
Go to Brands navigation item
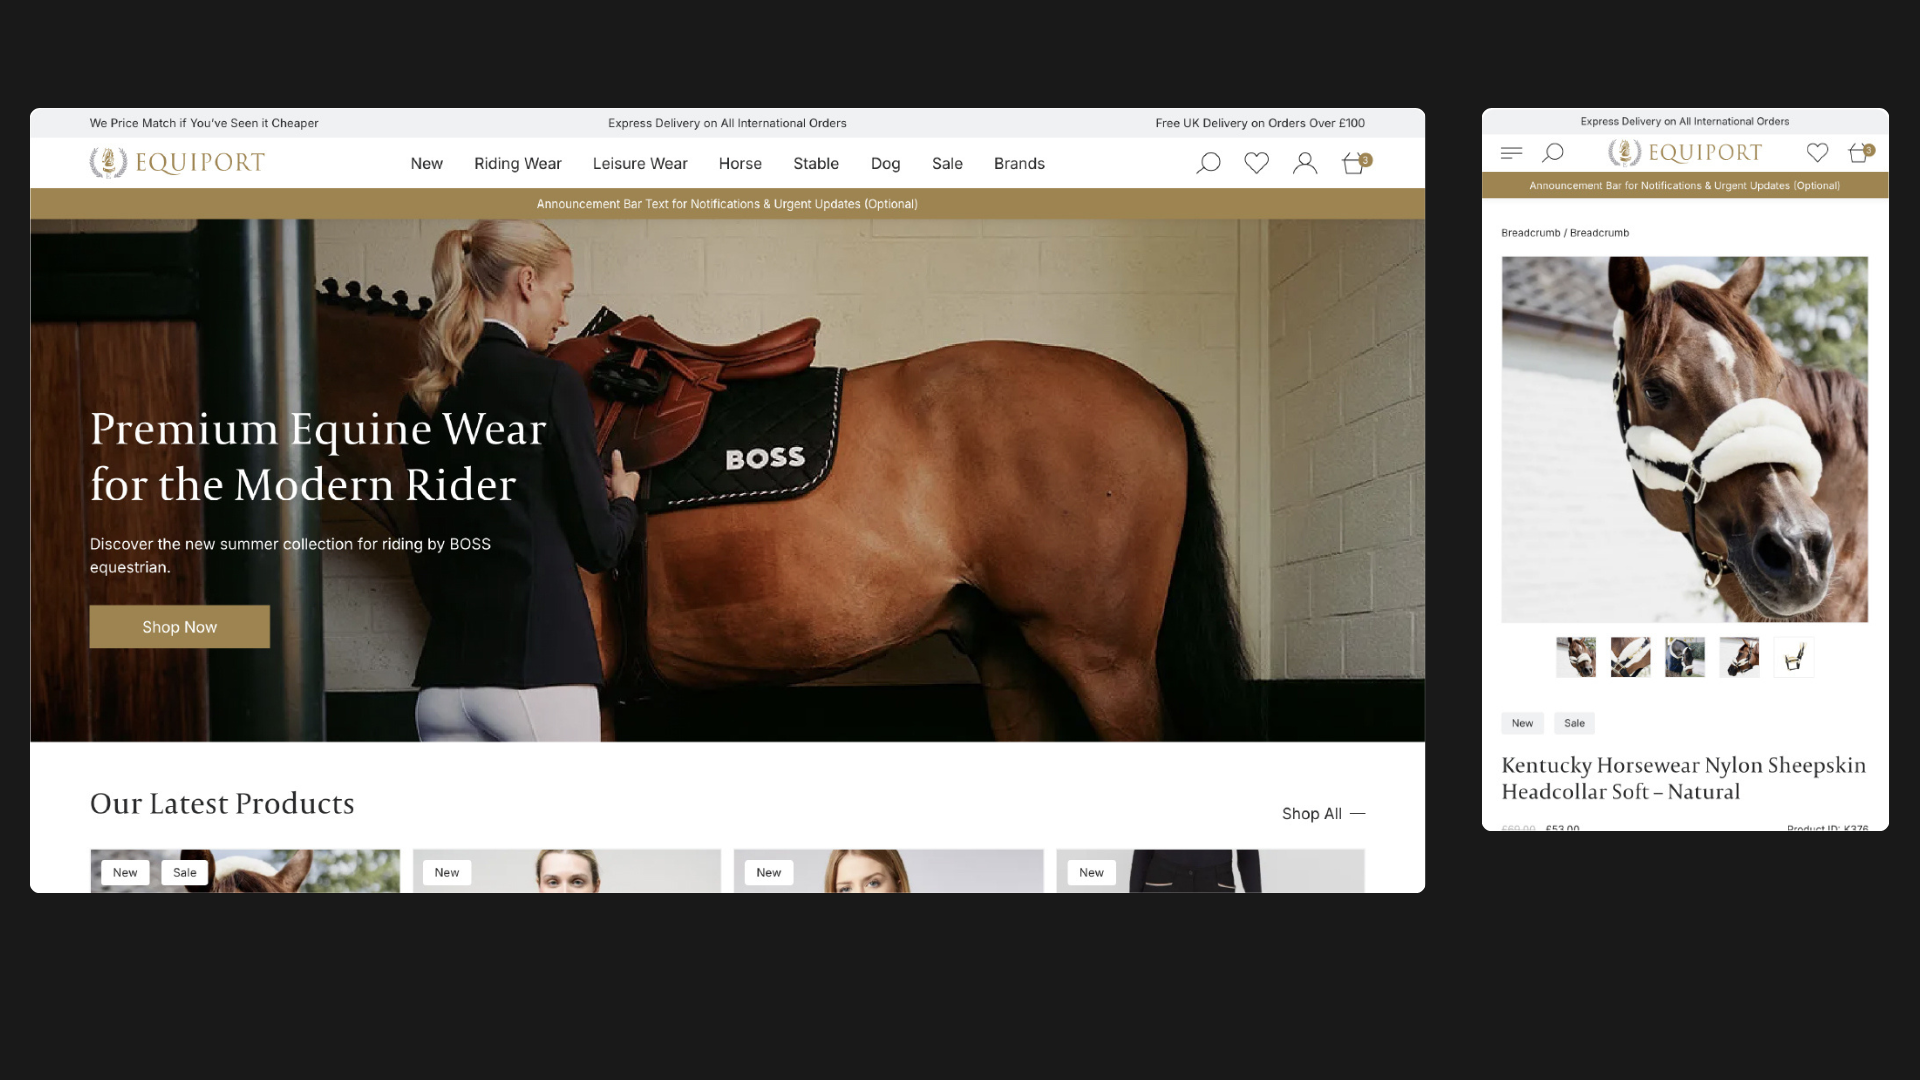(x=1019, y=164)
